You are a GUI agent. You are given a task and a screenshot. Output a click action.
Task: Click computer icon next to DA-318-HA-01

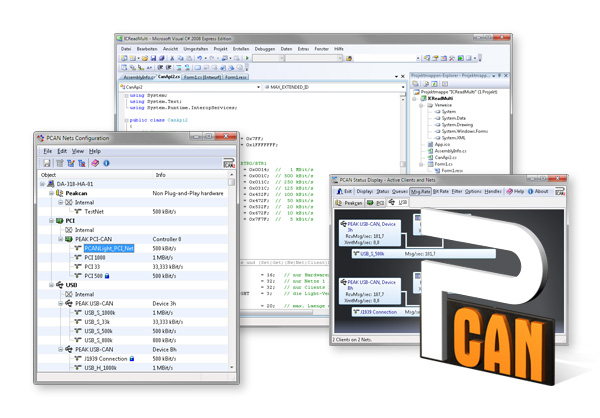(x=51, y=184)
